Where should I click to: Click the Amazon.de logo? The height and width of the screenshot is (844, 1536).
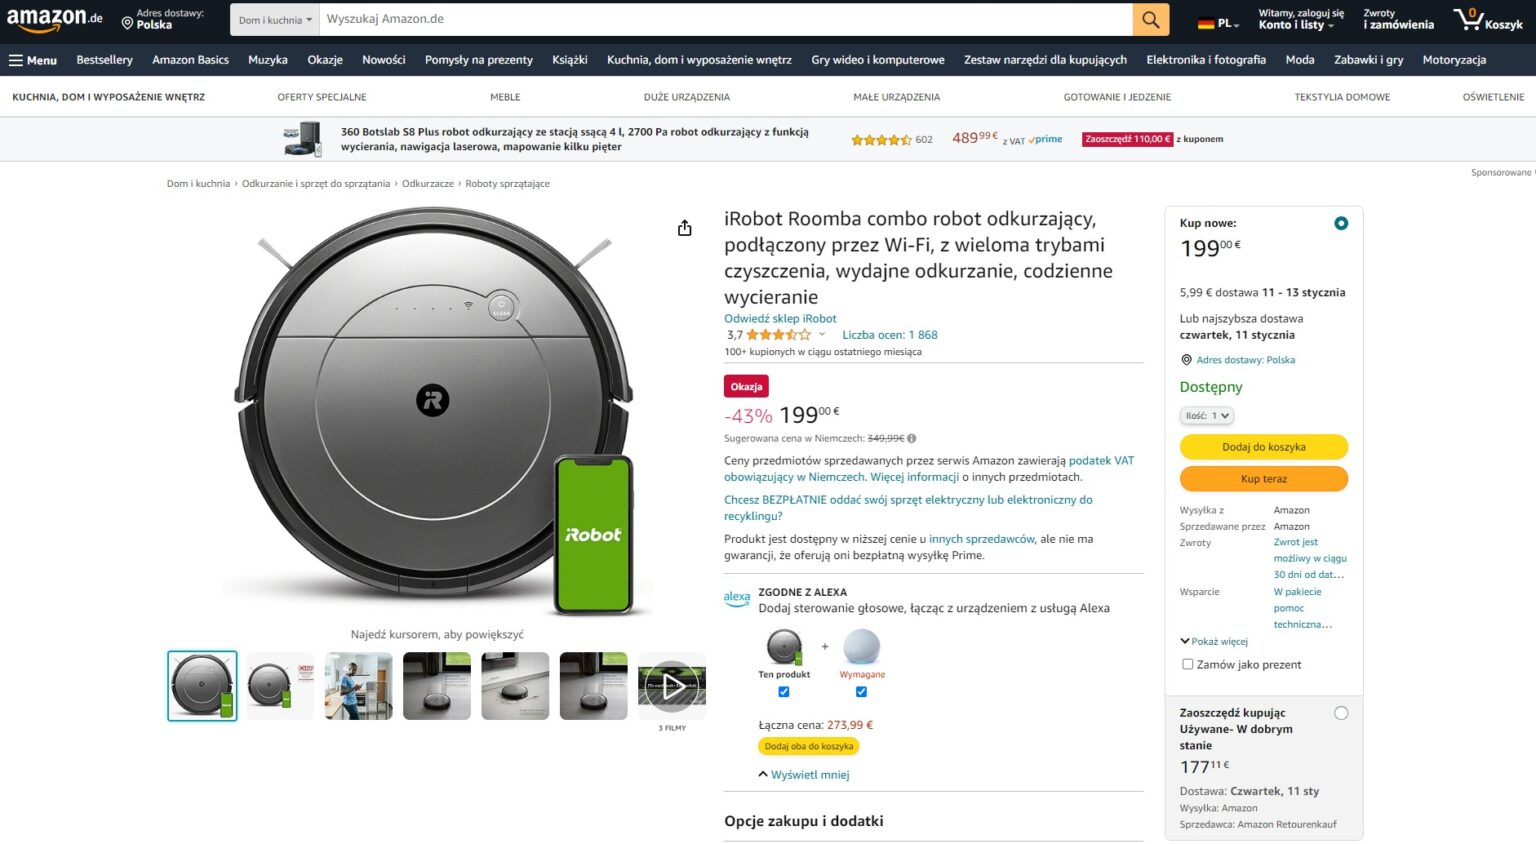tap(55, 19)
